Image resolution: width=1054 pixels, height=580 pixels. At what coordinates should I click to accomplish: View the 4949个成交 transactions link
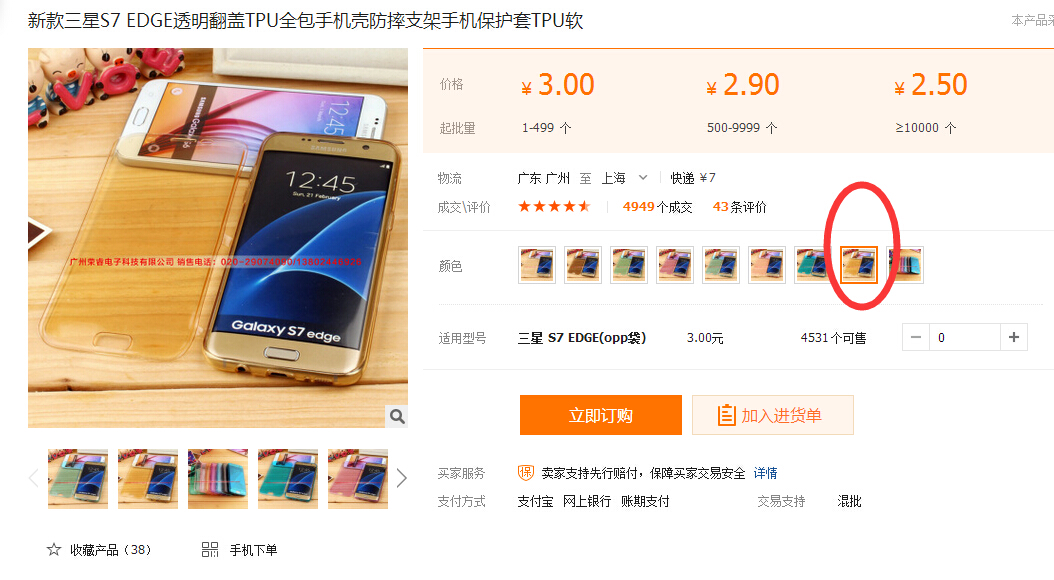click(x=657, y=207)
